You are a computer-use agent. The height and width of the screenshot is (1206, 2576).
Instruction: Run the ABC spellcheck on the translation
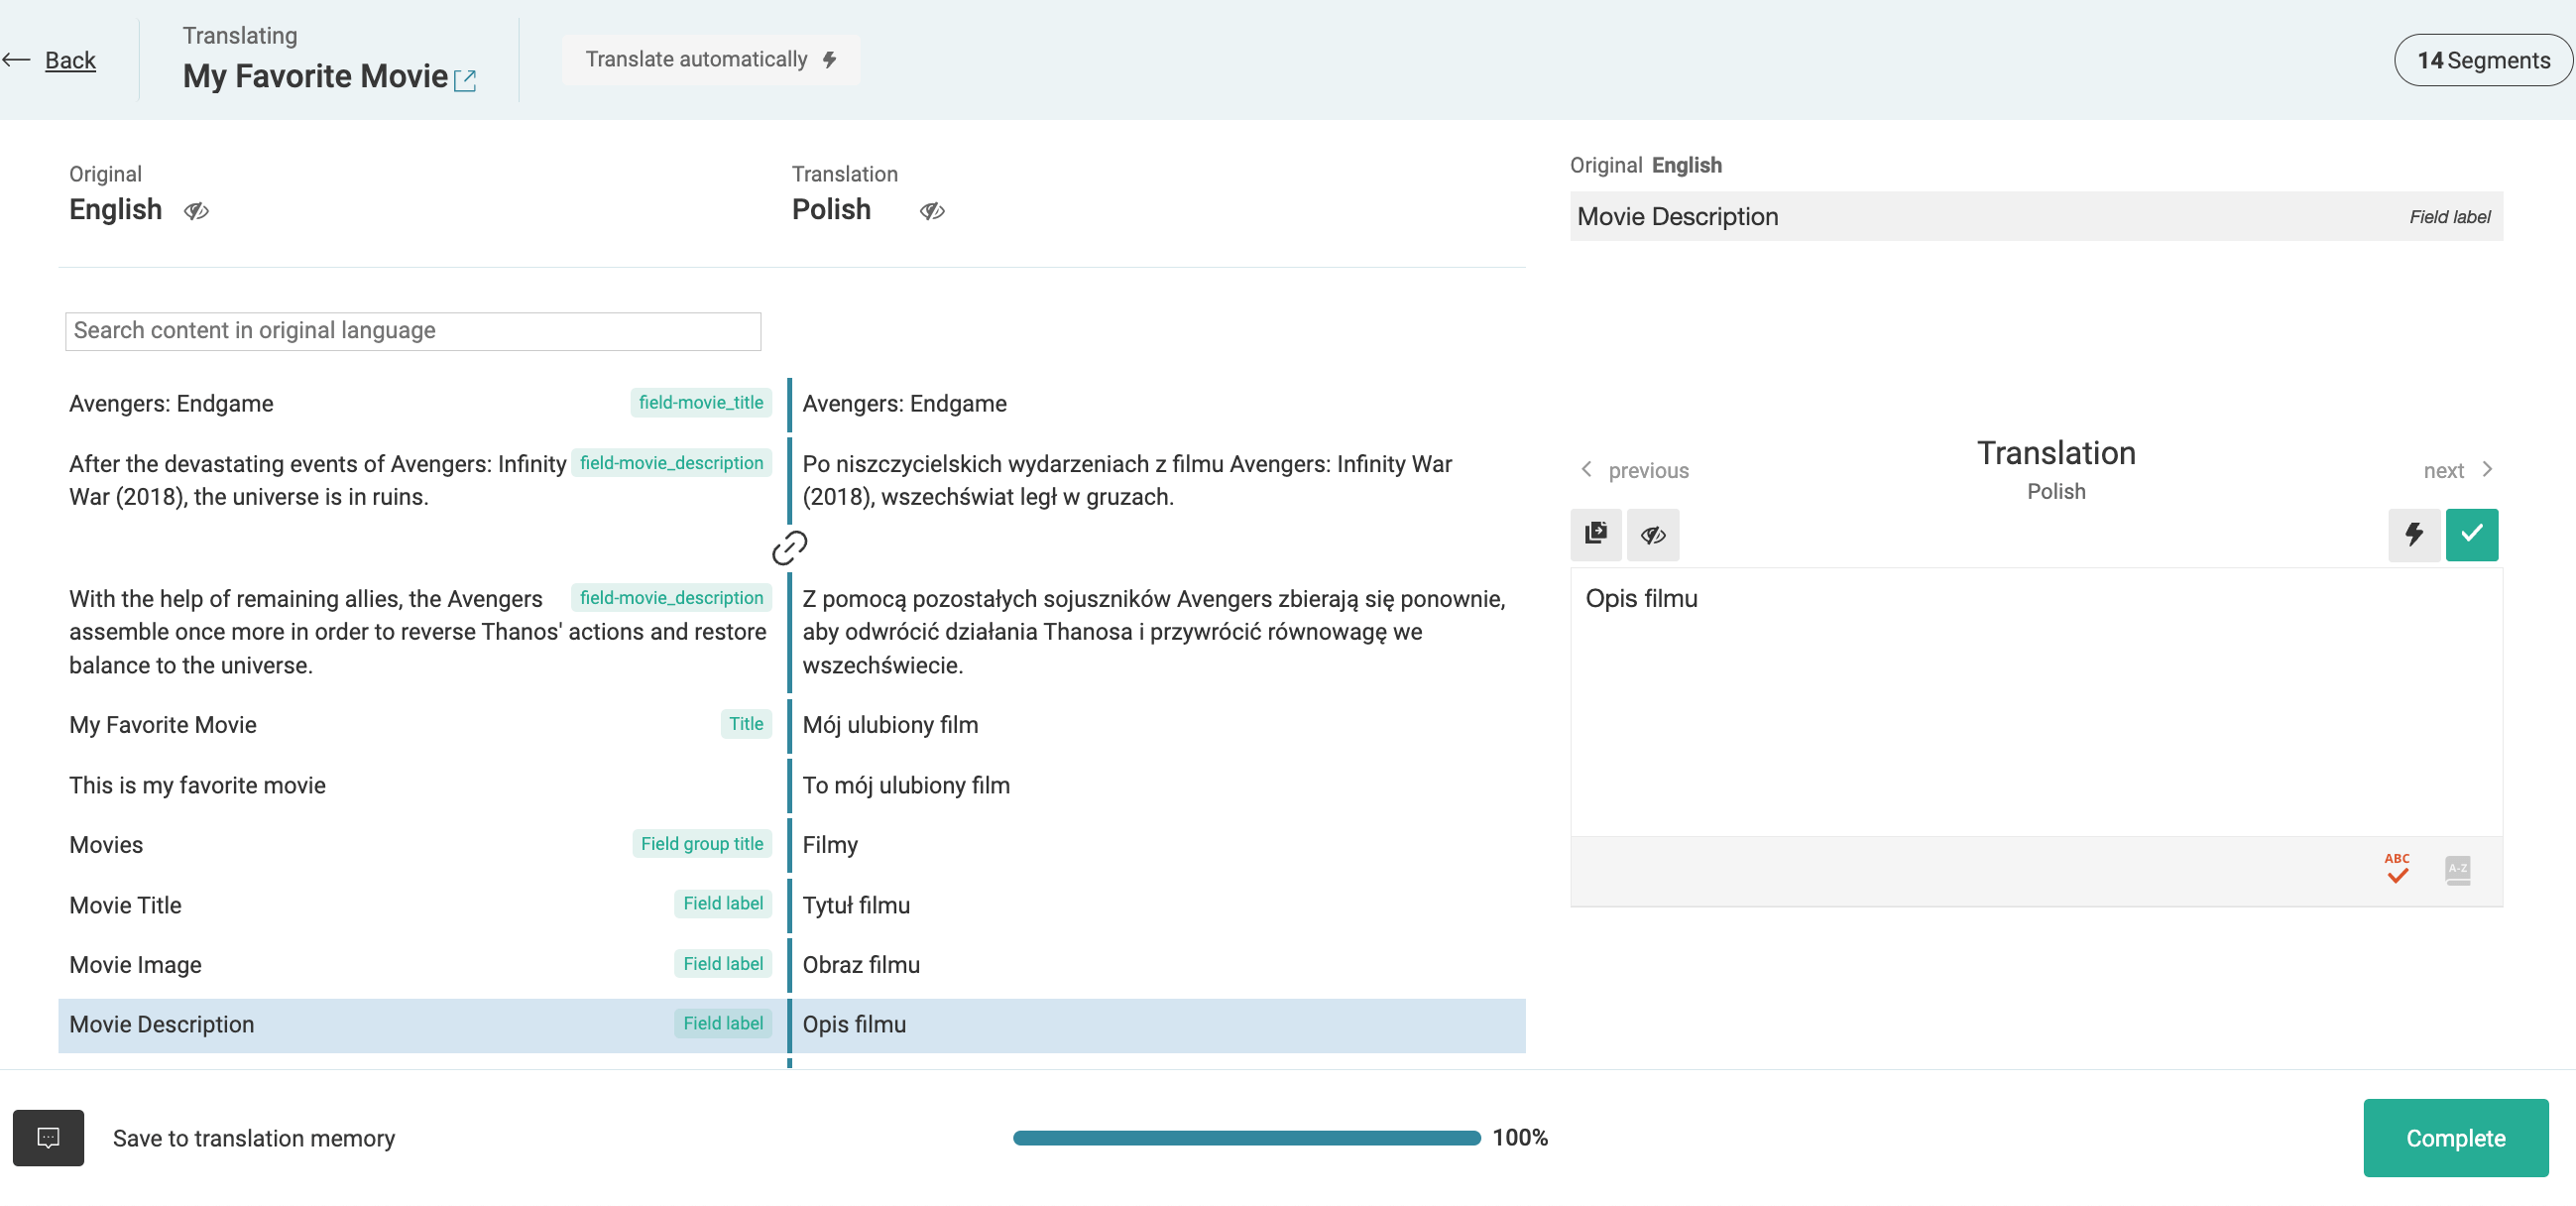[2397, 869]
